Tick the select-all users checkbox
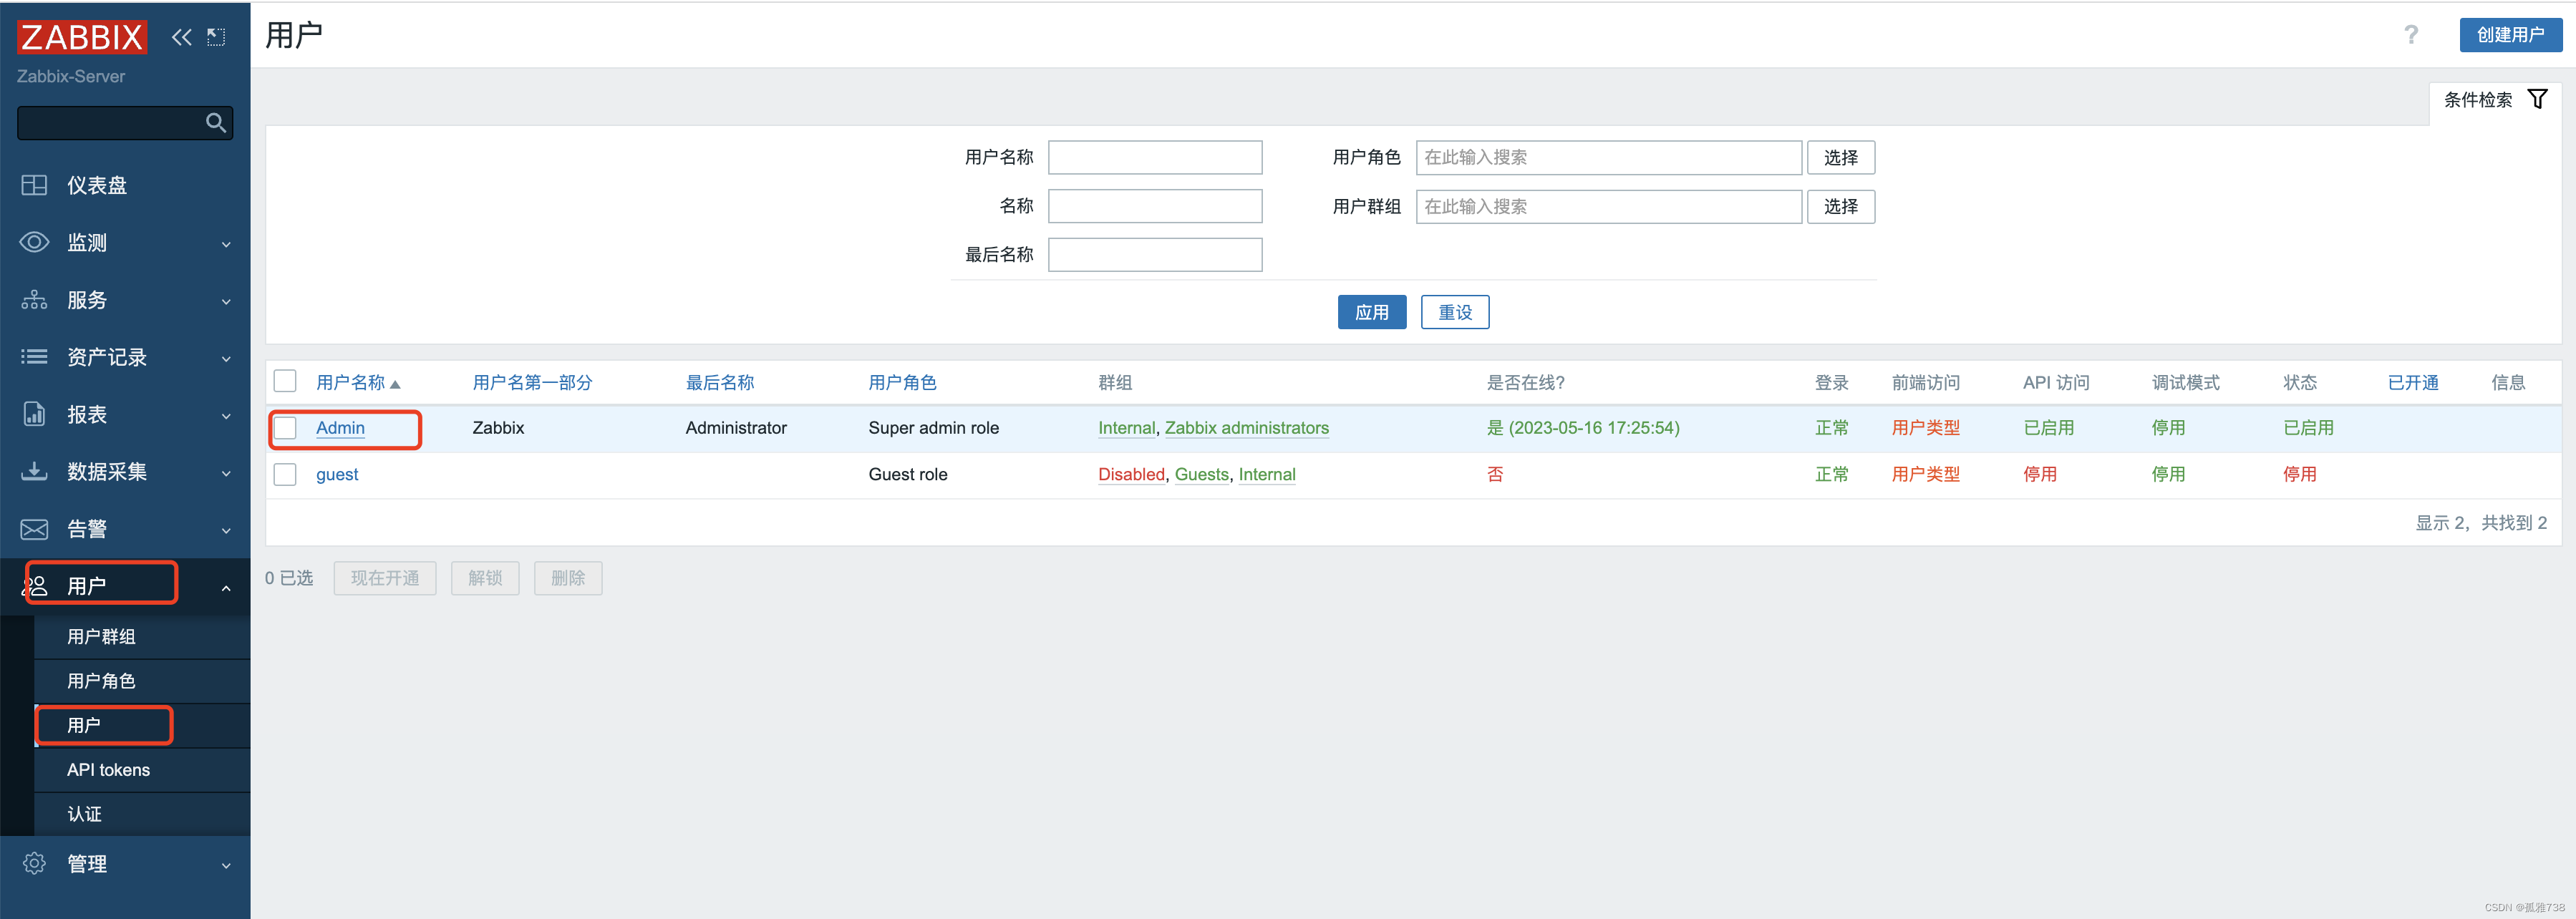The height and width of the screenshot is (919, 2576). (x=285, y=381)
